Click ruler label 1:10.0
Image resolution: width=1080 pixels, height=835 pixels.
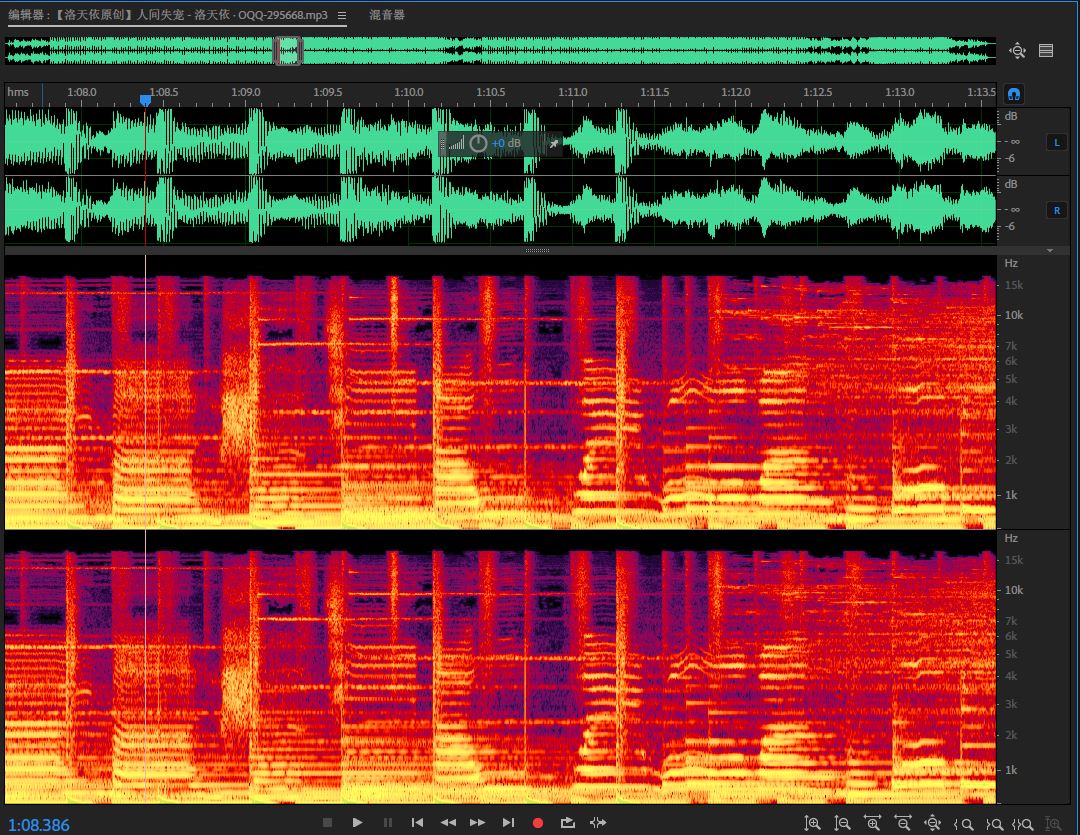(x=409, y=92)
